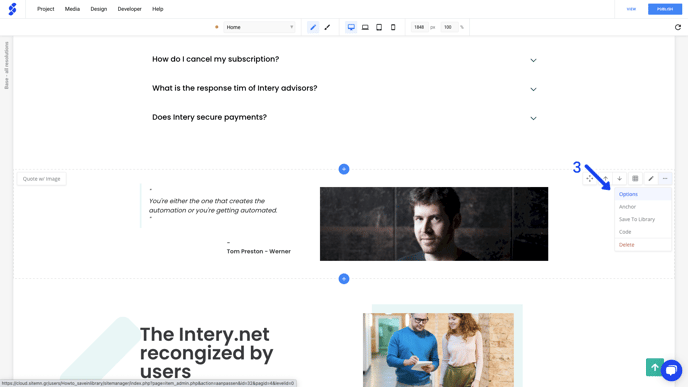Choose Delete in the block menu
The image size is (688, 387).
(643, 245)
